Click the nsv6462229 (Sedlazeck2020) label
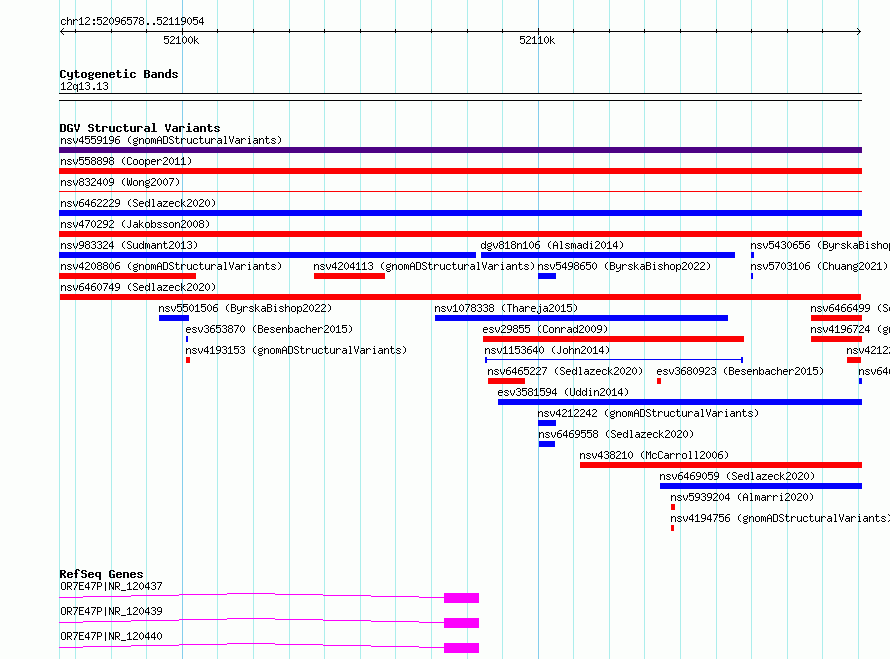Screen dimensions: 890x659 click(x=138, y=203)
